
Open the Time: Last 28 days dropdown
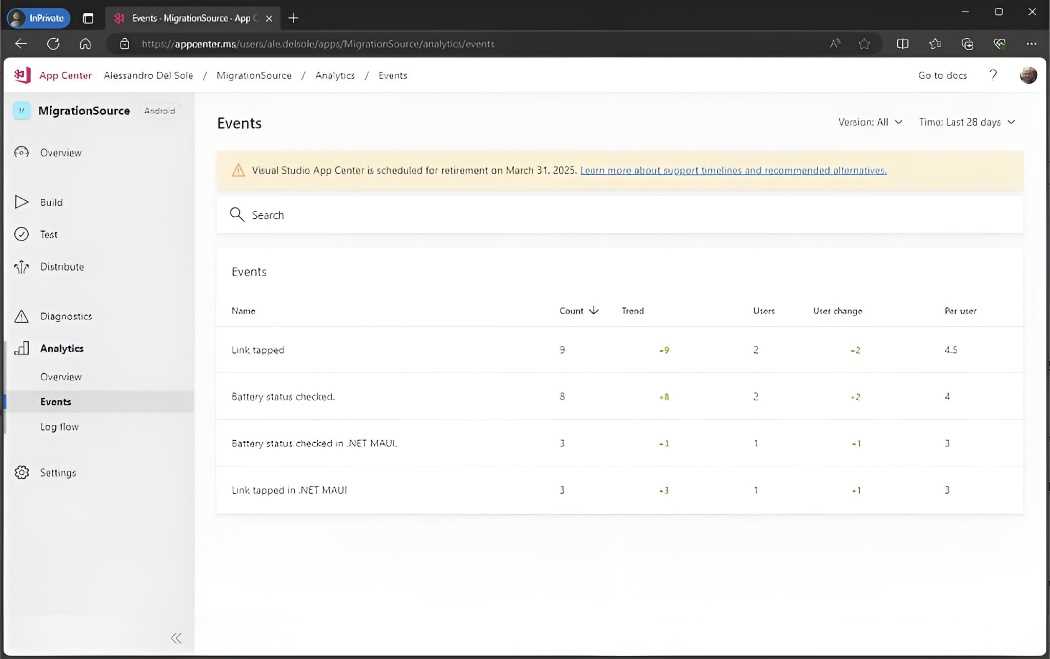point(965,121)
